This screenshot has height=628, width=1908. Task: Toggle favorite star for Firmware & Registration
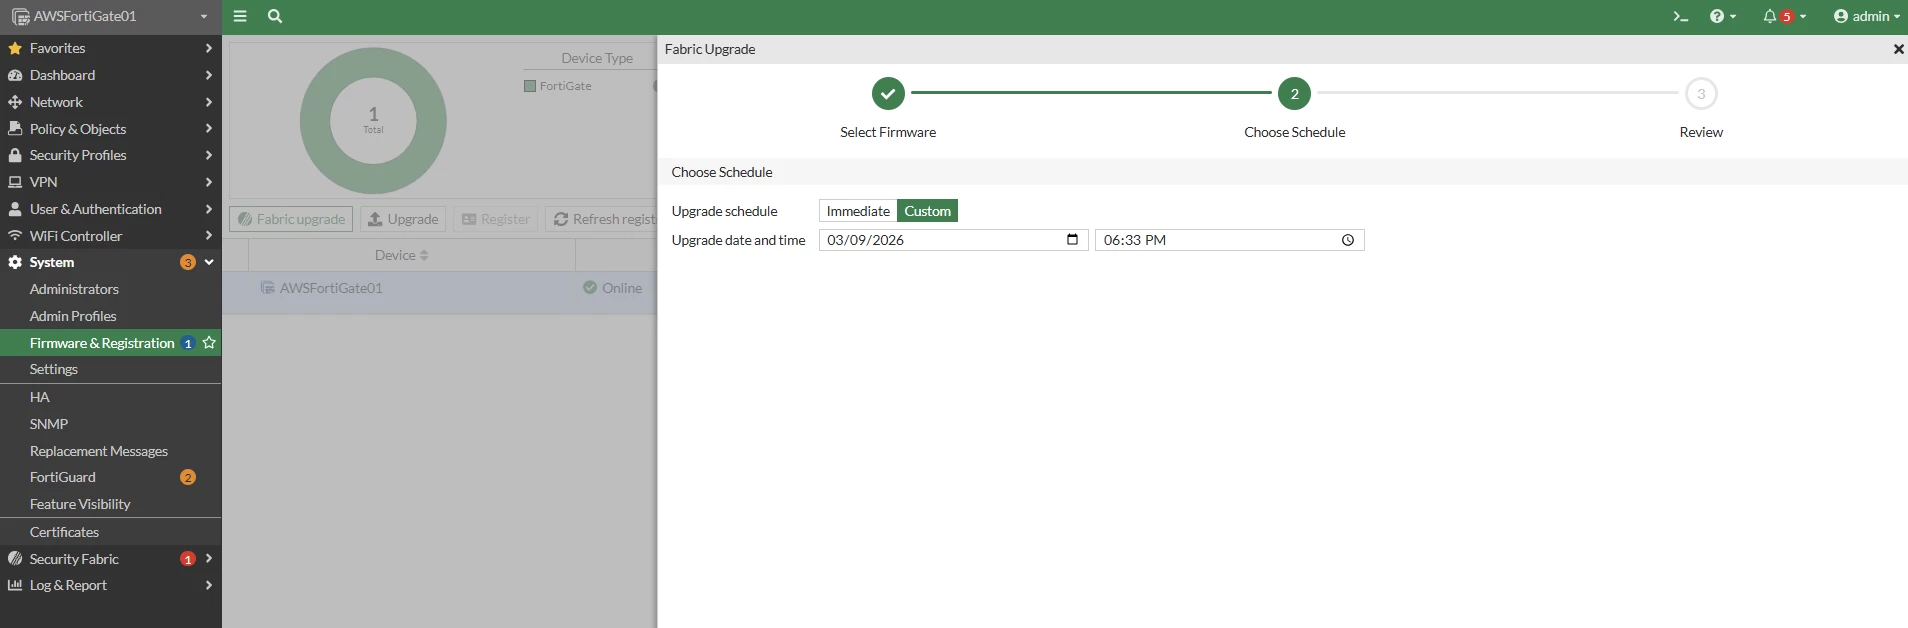(209, 342)
